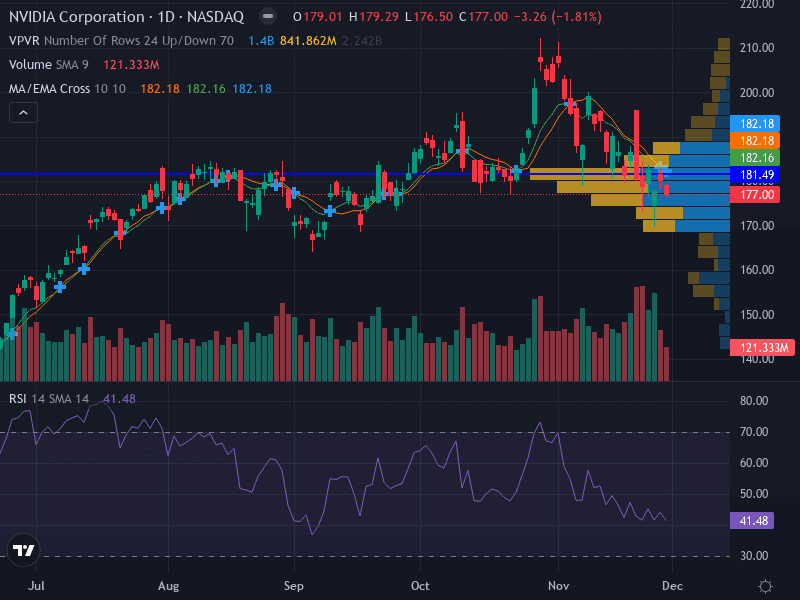Click the RSI 41.48 value in legend
This screenshot has height=600, width=800.
[119, 398]
